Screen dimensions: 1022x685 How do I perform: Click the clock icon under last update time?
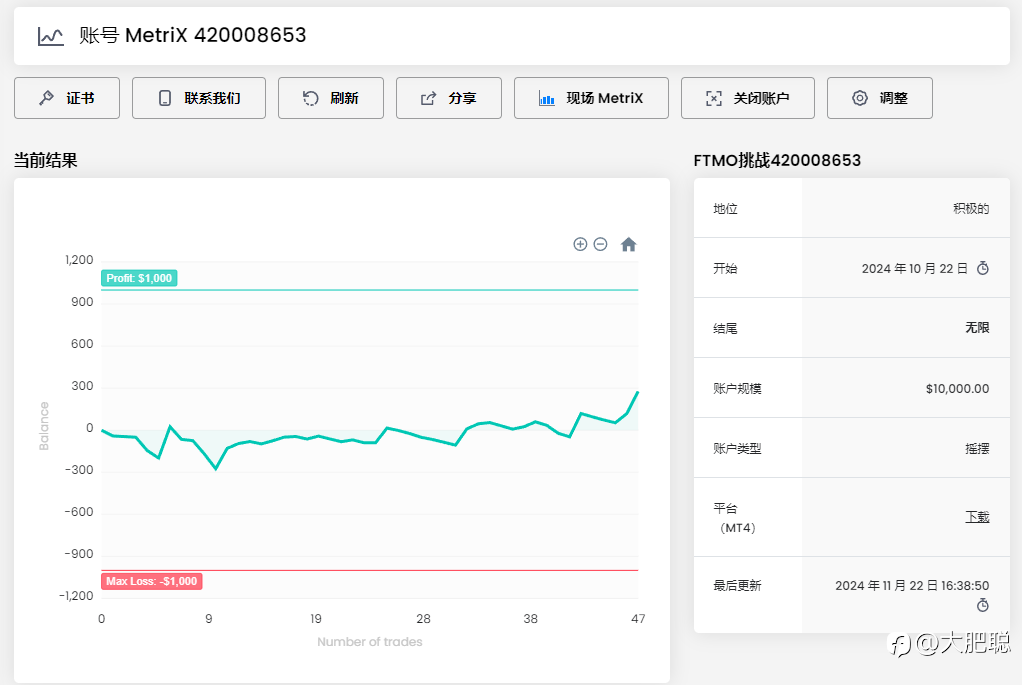click(x=983, y=605)
